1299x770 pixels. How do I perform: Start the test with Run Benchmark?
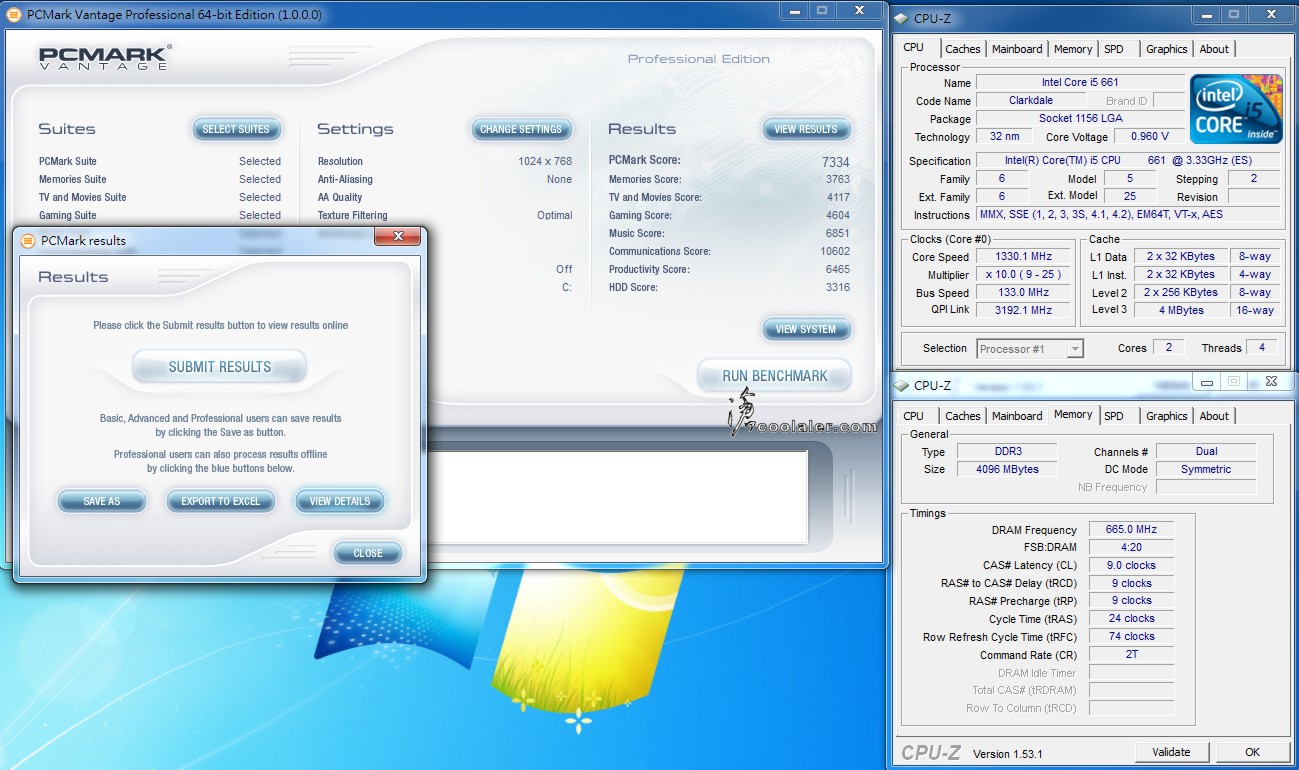click(x=775, y=376)
